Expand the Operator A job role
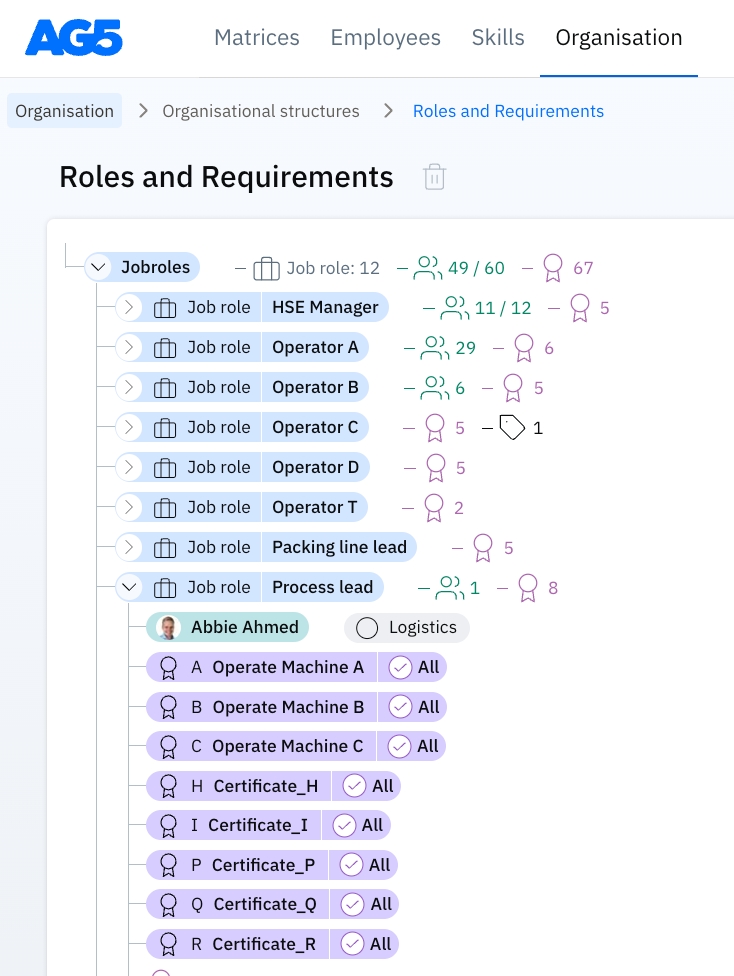734x976 pixels. coord(128,348)
